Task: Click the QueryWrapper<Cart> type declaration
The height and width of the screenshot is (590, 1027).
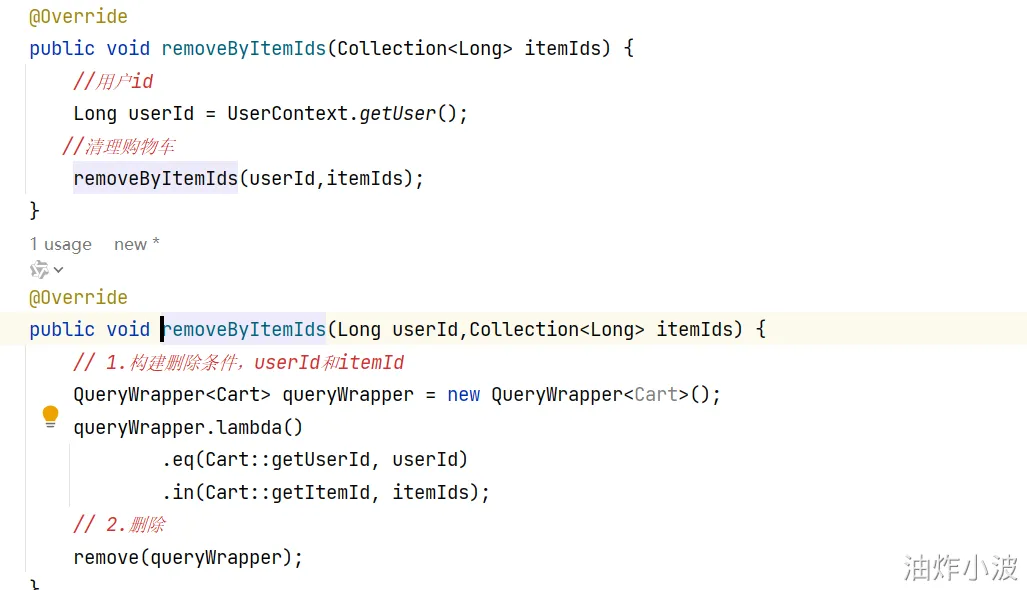Action: [172, 395]
